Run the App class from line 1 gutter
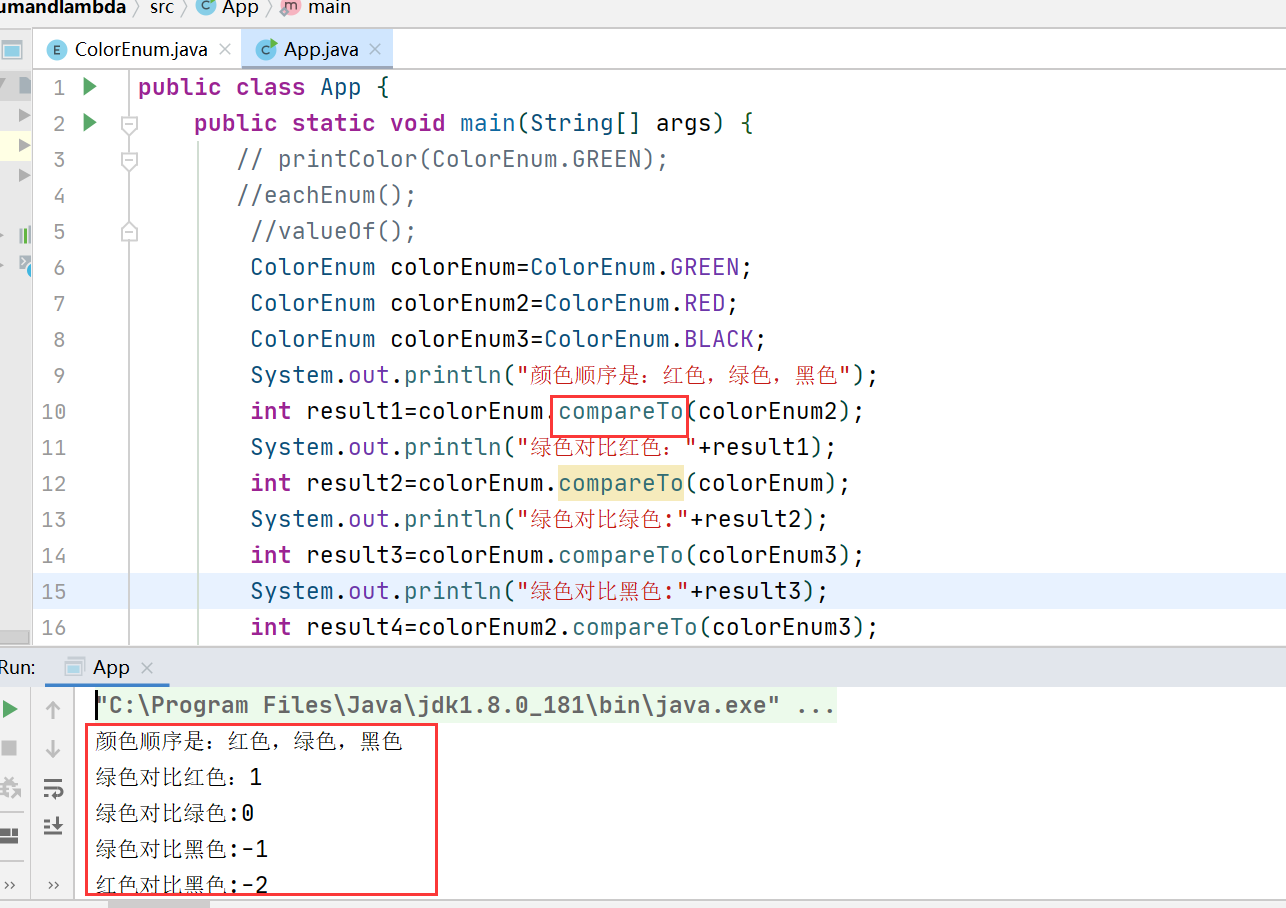Image resolution: width=1286 pixels, height=908 pixels. (90, 87)
